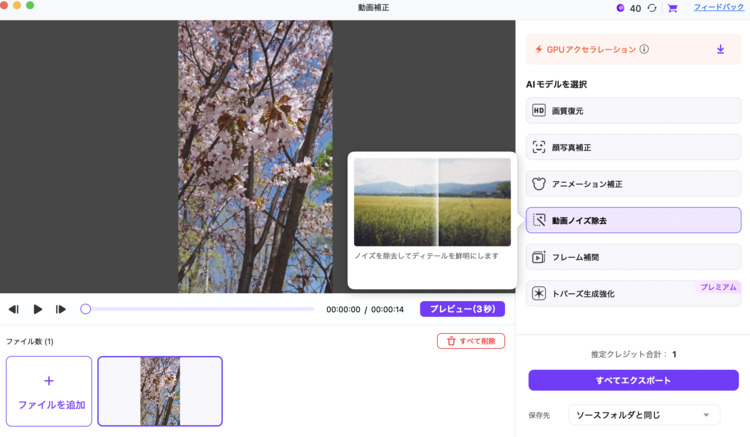Viewport: 750px width, 437px height.
Task: Click the GPU acceleration info icon
Action: [644, 49]
